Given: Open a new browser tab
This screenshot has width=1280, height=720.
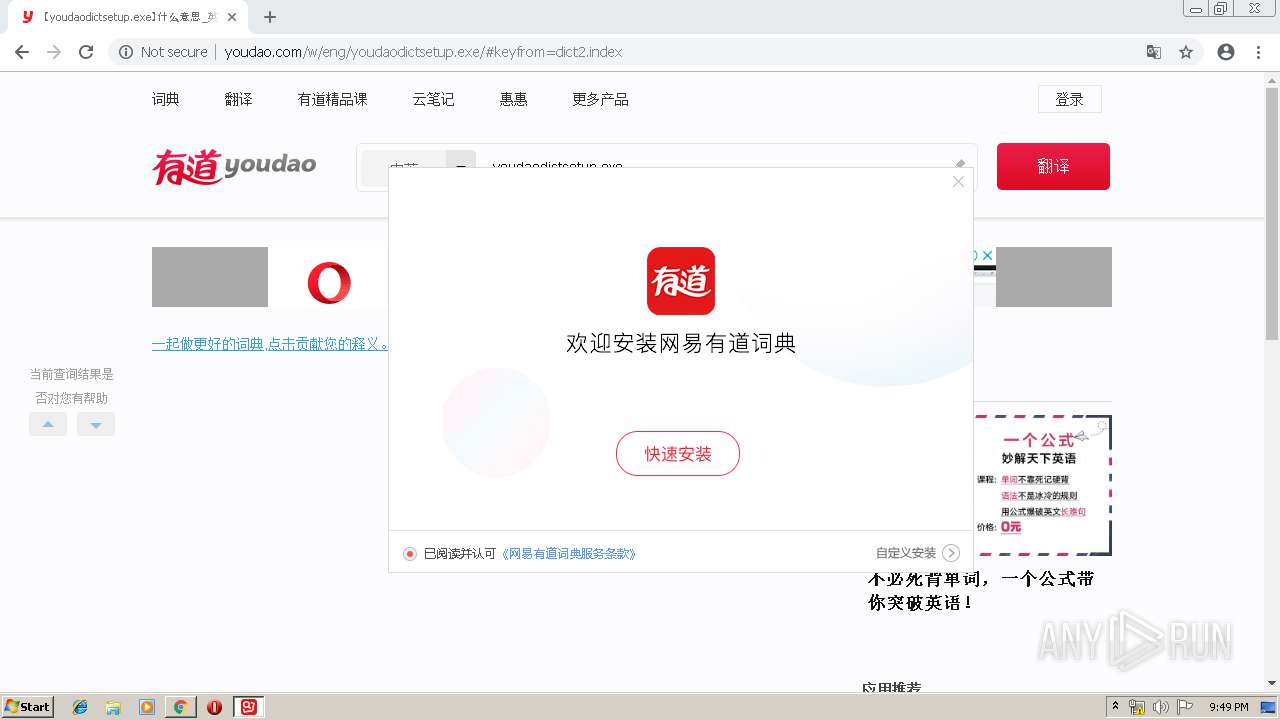Looking at the screenshot, I should coord(270,17).
